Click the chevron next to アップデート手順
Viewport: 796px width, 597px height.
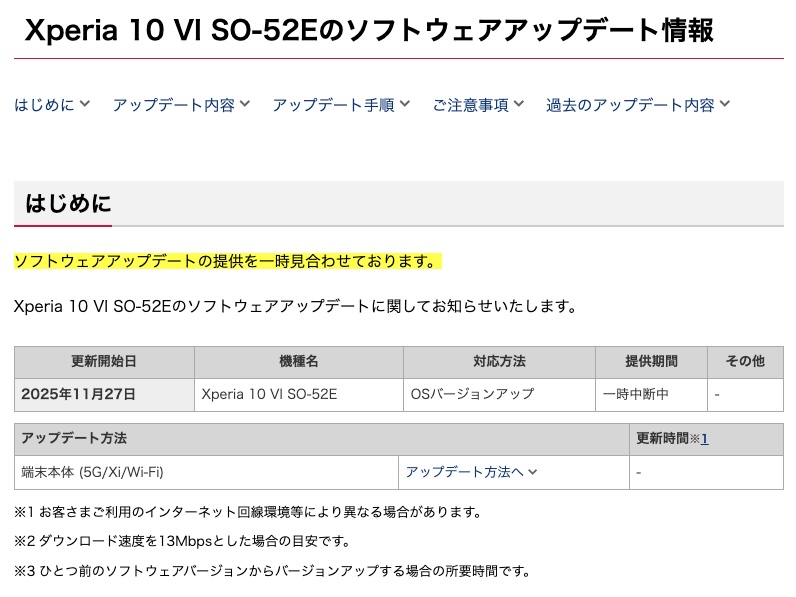pos(404,104)
